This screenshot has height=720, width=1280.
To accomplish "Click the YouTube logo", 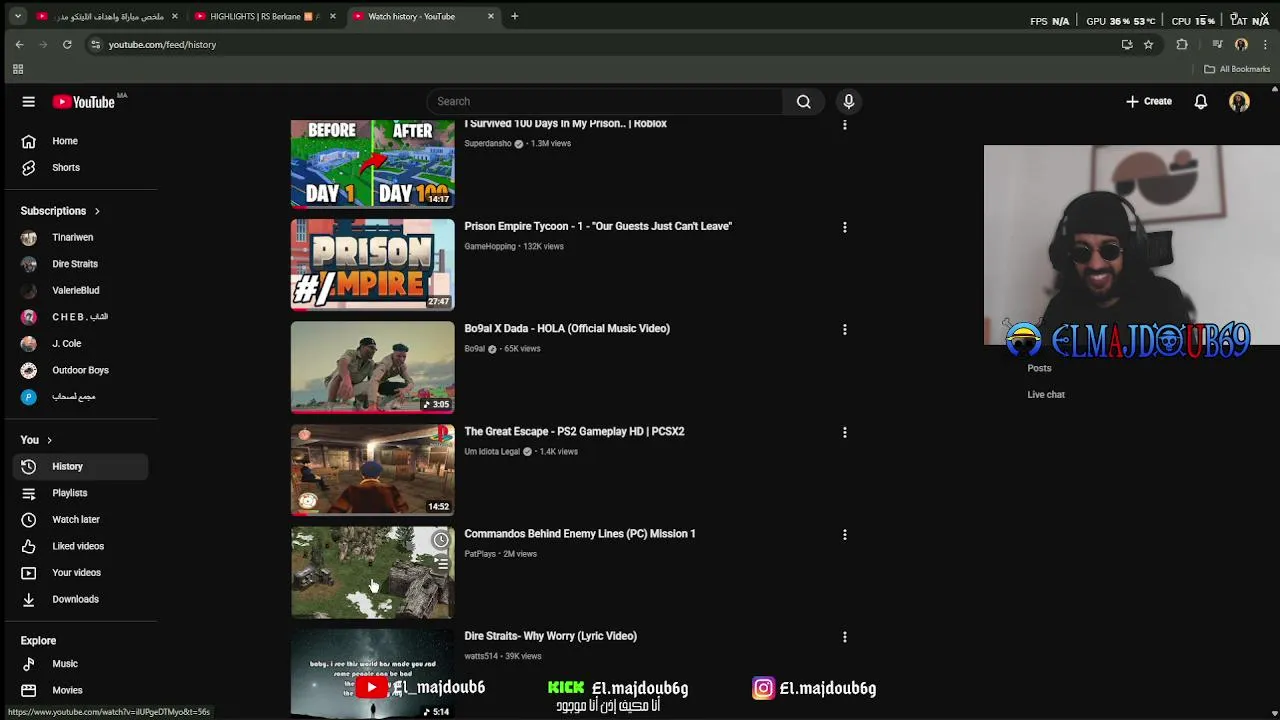I will pos(84,101).
